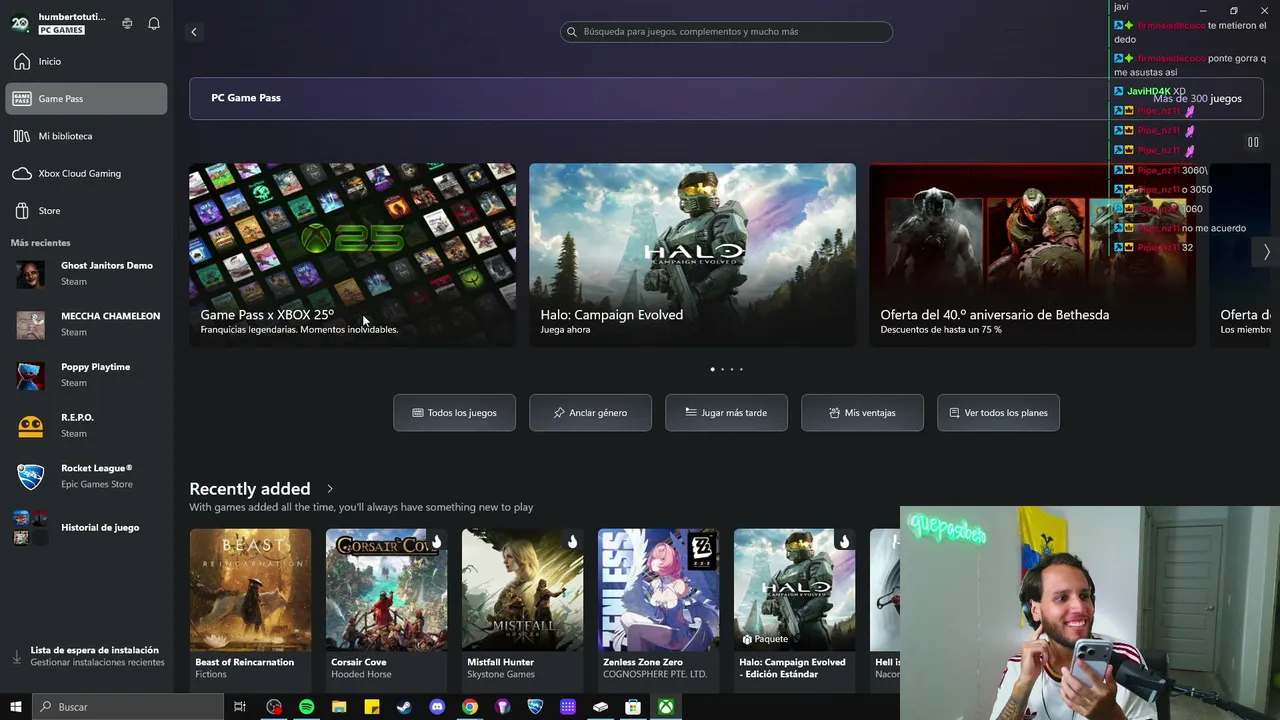Search in the Búsqueda para juegos field
The height and width of the screenshot is (720, 1280).
[x=726, y=32]
